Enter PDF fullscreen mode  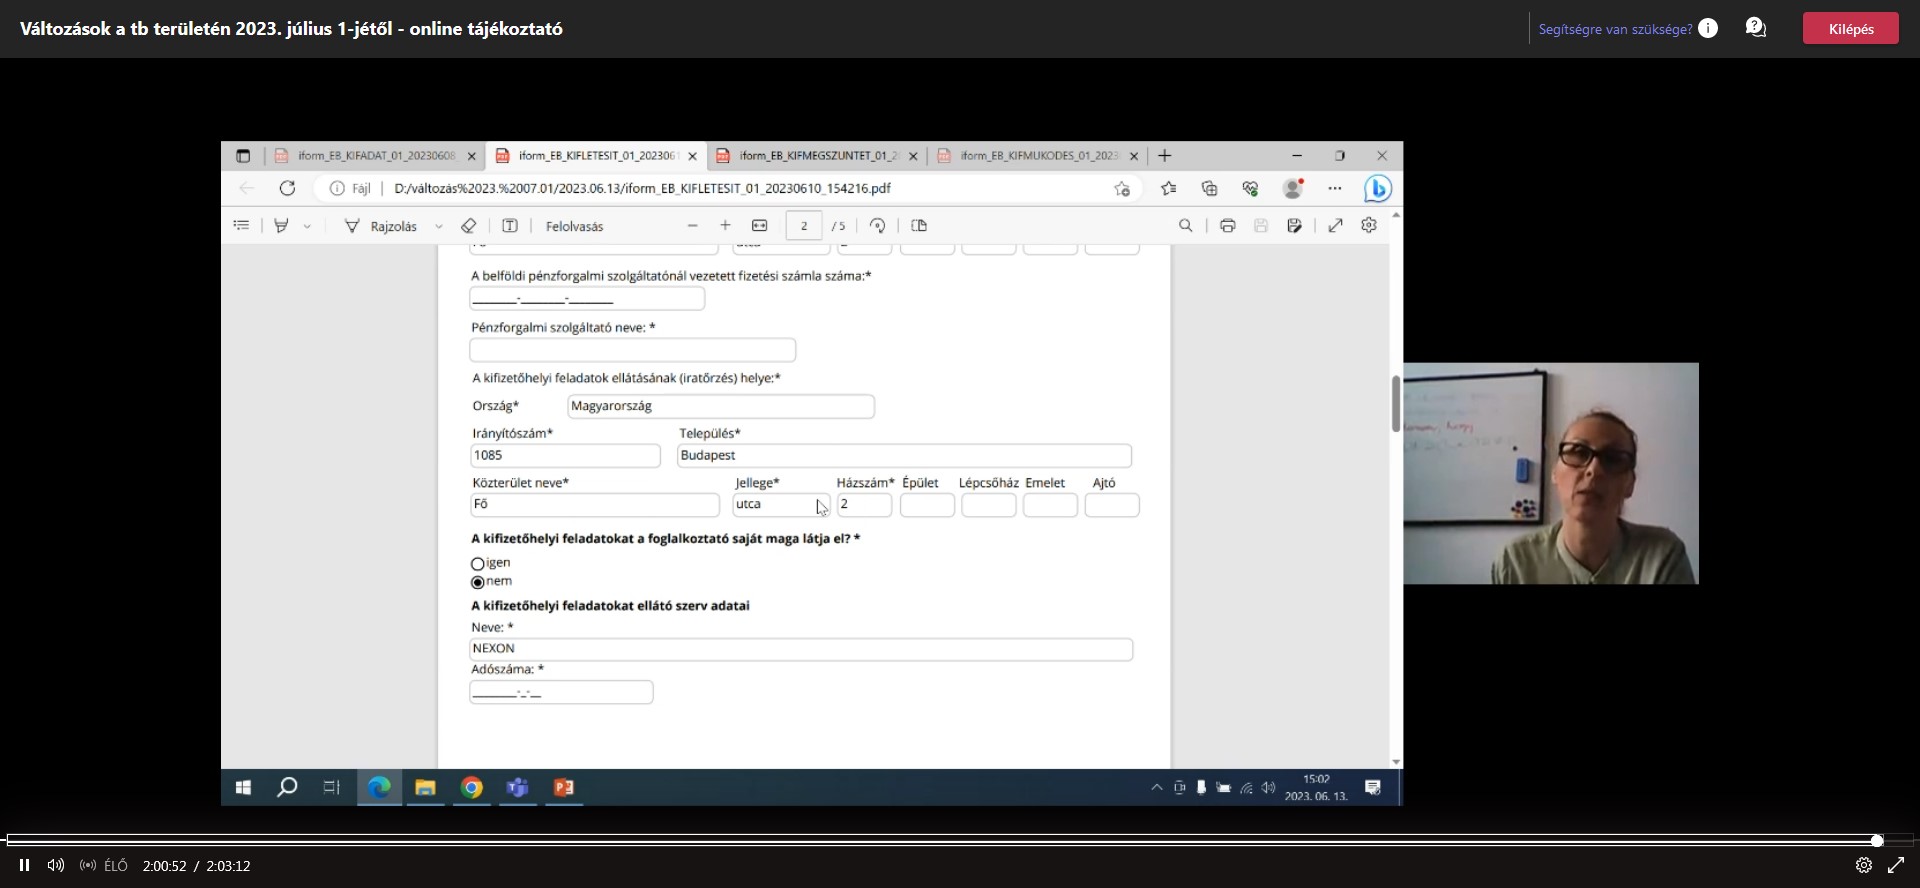1335,226
